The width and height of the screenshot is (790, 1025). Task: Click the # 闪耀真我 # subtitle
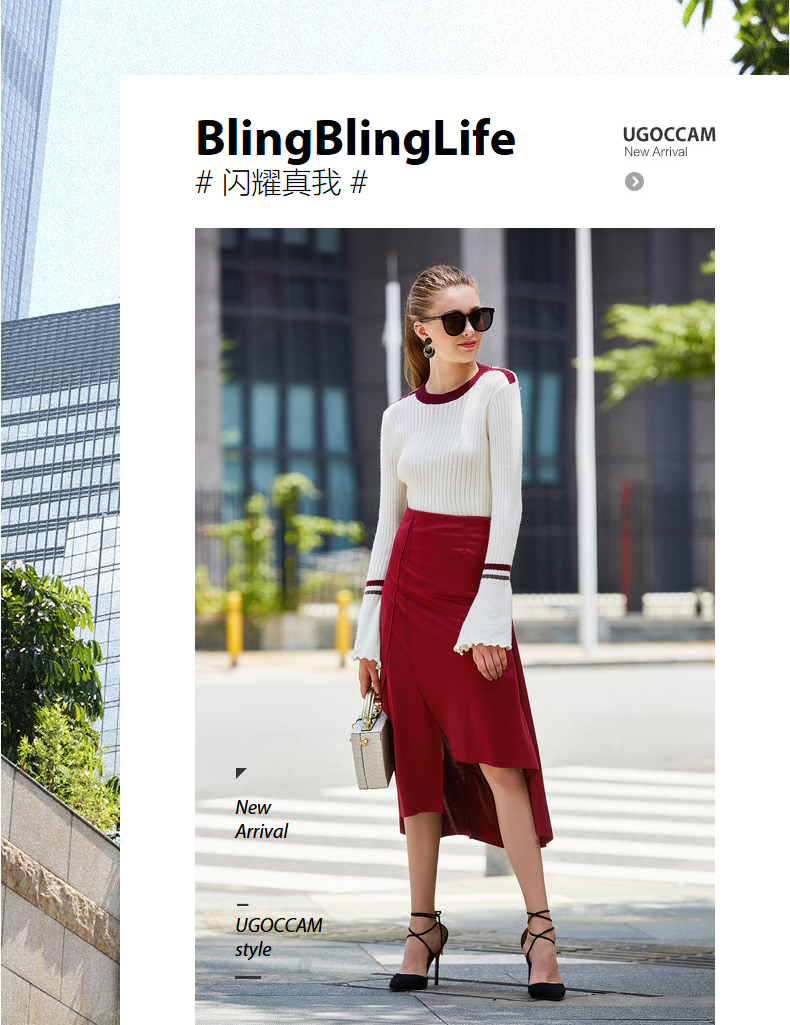(282, 182)
